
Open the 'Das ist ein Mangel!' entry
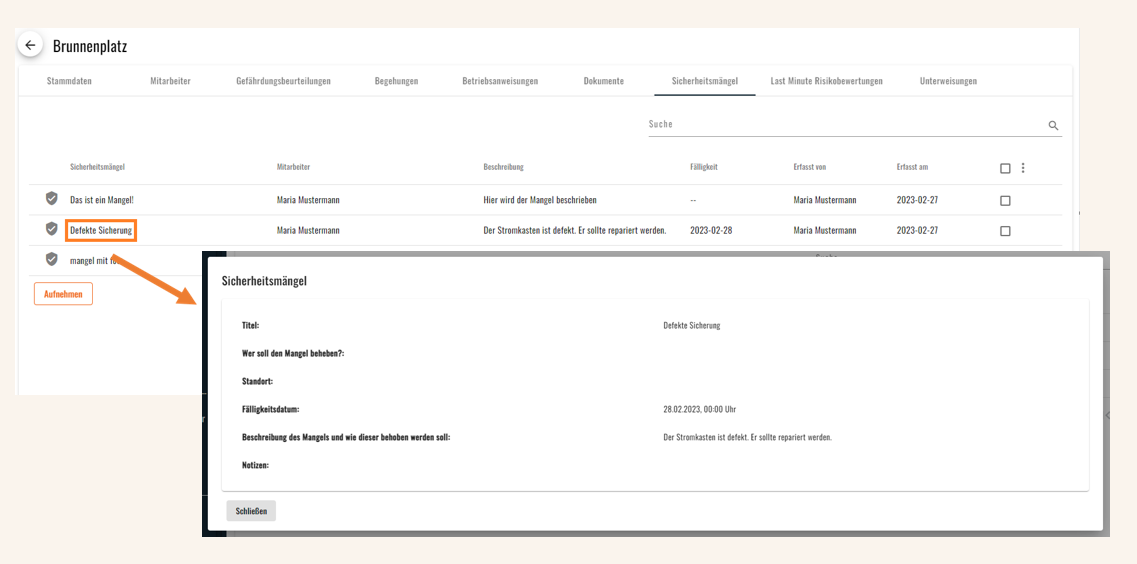[102, 200]
